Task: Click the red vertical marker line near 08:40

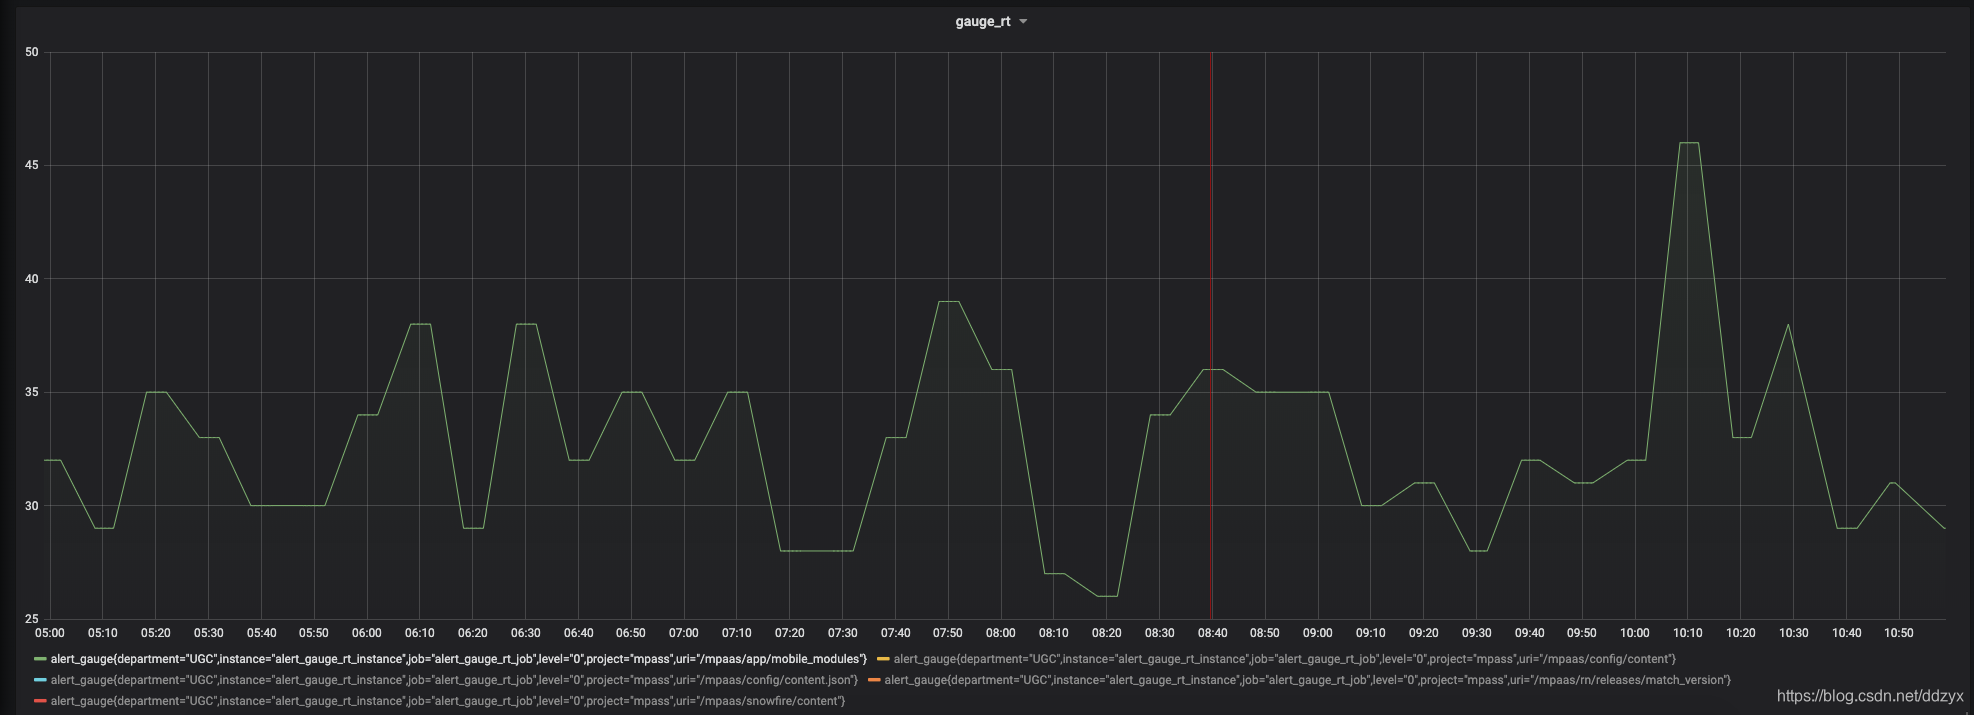Action: [x=1211, y=335]
